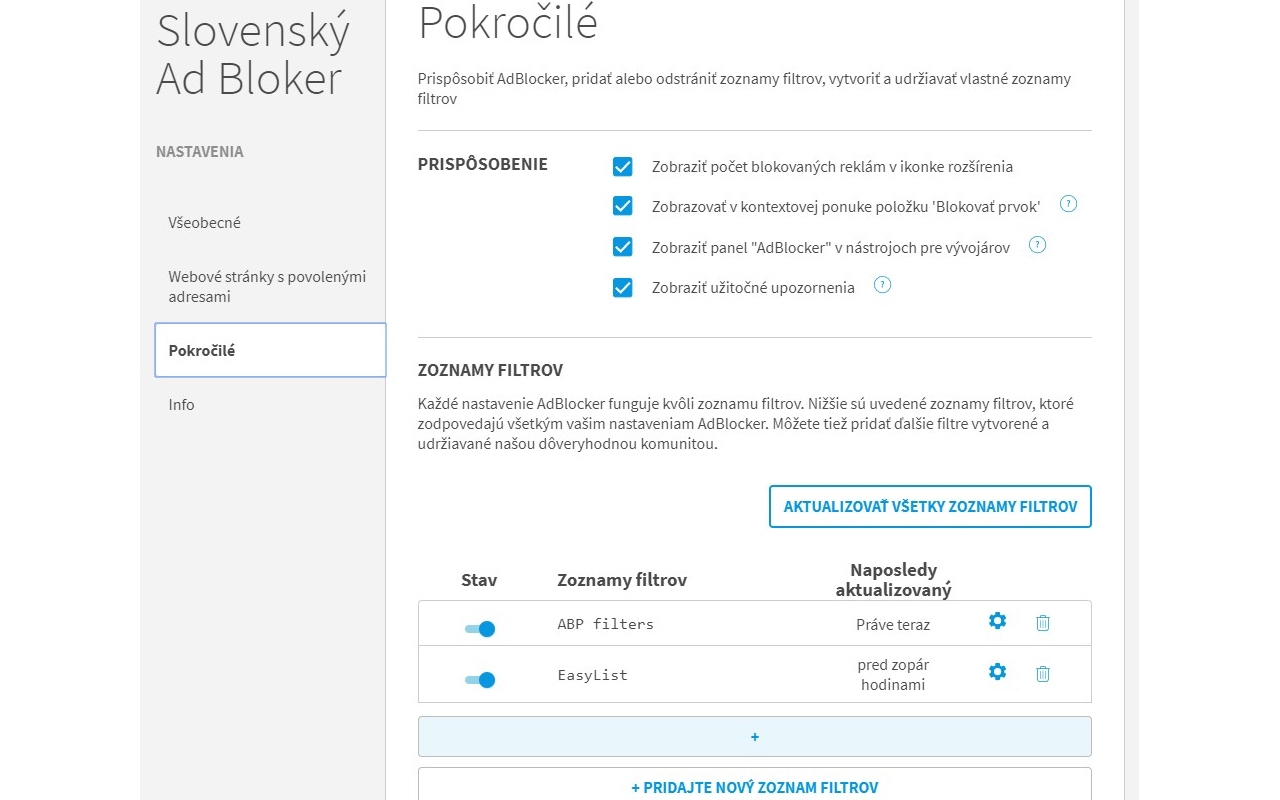Click 'Aktualizovať všetky zoznamy filtrov' button
Image resolution: width=1280 pixels, height=800 pixels.
(930, 506)
